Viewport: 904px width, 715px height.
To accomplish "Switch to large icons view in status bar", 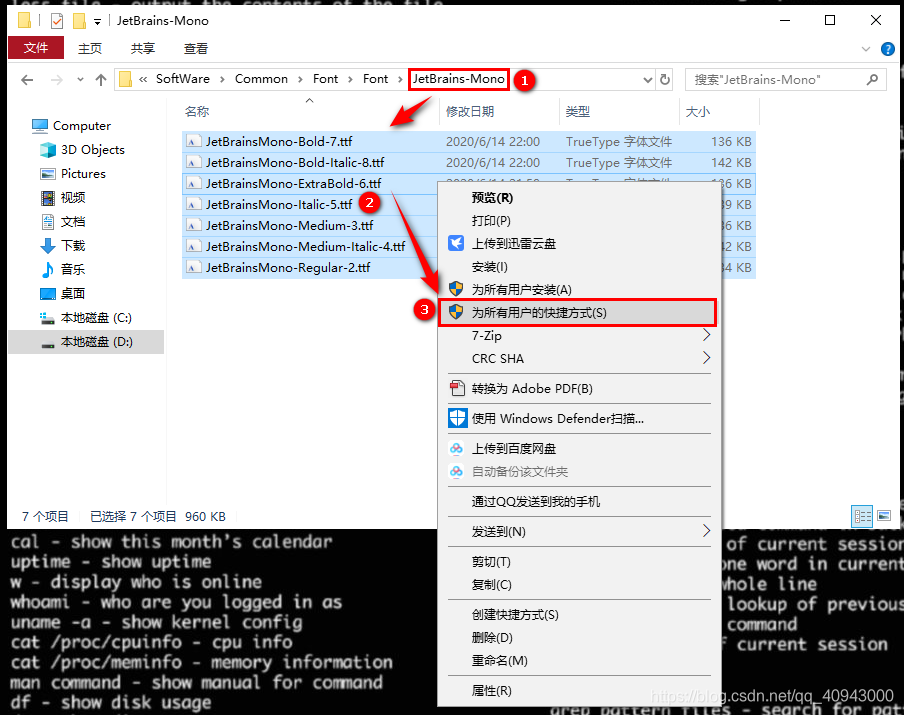I will tap(884, 516).
